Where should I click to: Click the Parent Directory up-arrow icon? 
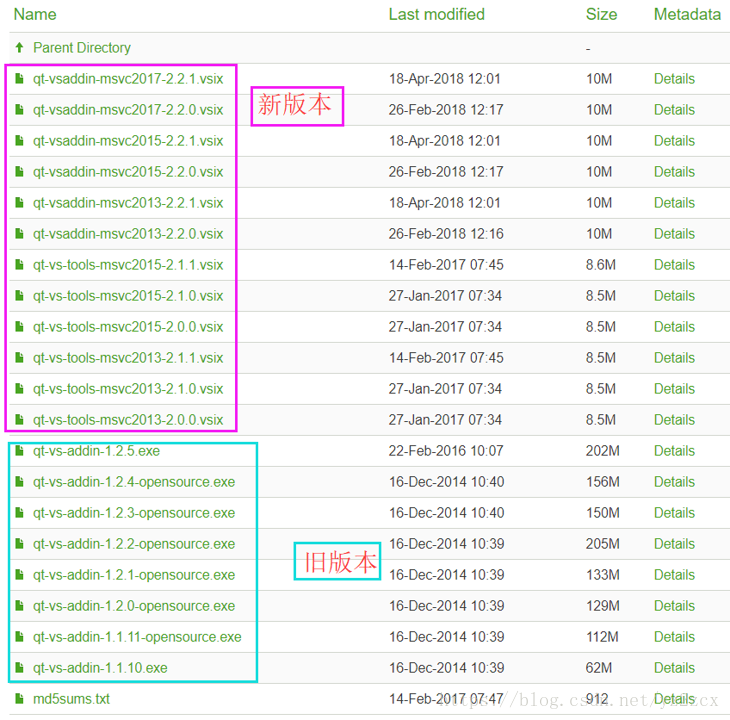tap(20, 47)
